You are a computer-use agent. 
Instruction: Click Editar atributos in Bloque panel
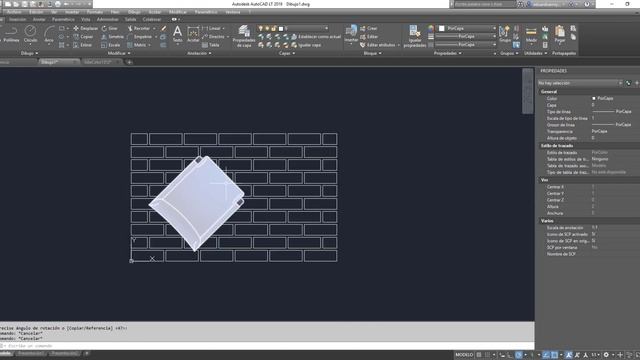point(378,45)
